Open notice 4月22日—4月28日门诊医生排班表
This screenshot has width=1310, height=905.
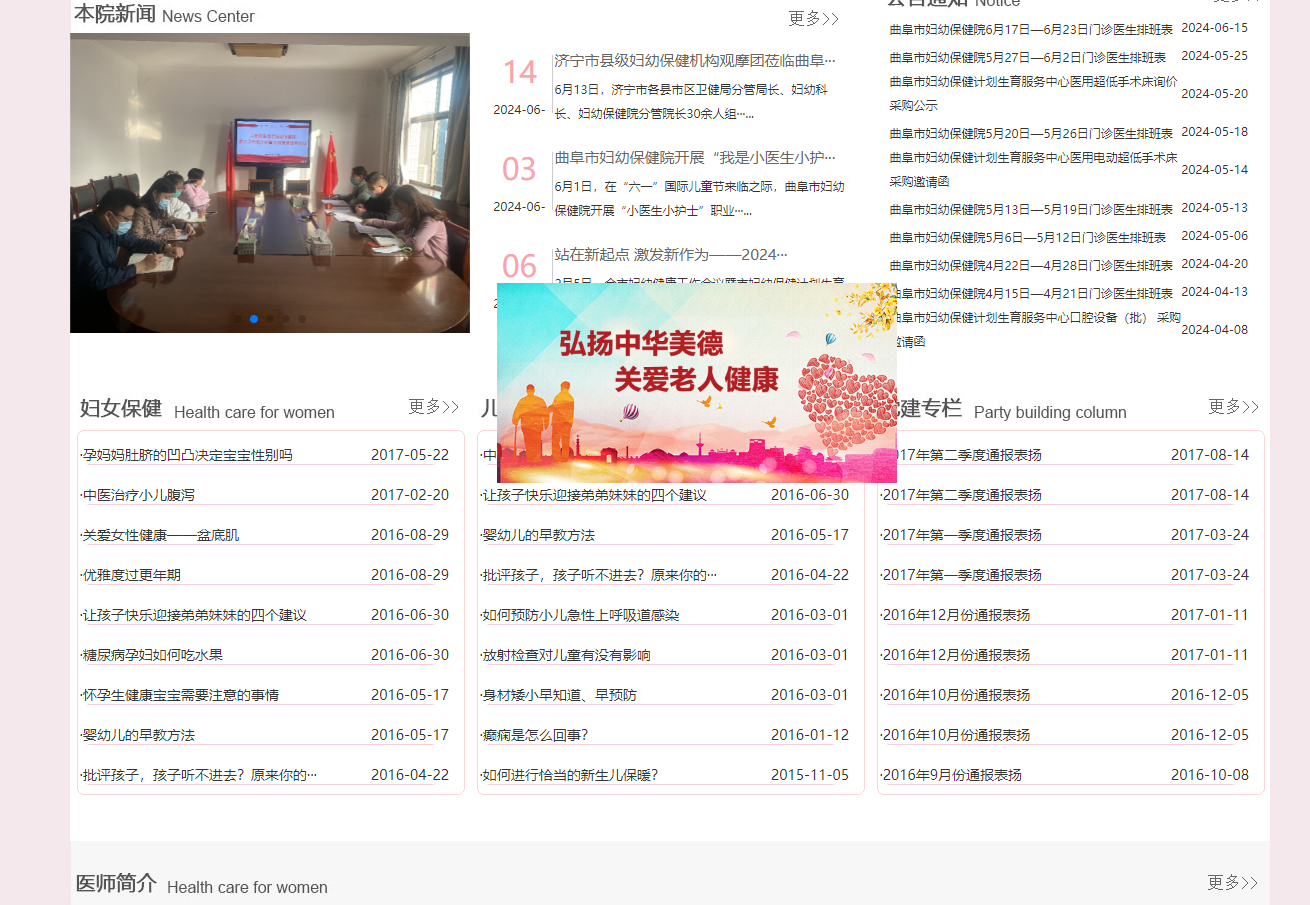[1031, 265]
